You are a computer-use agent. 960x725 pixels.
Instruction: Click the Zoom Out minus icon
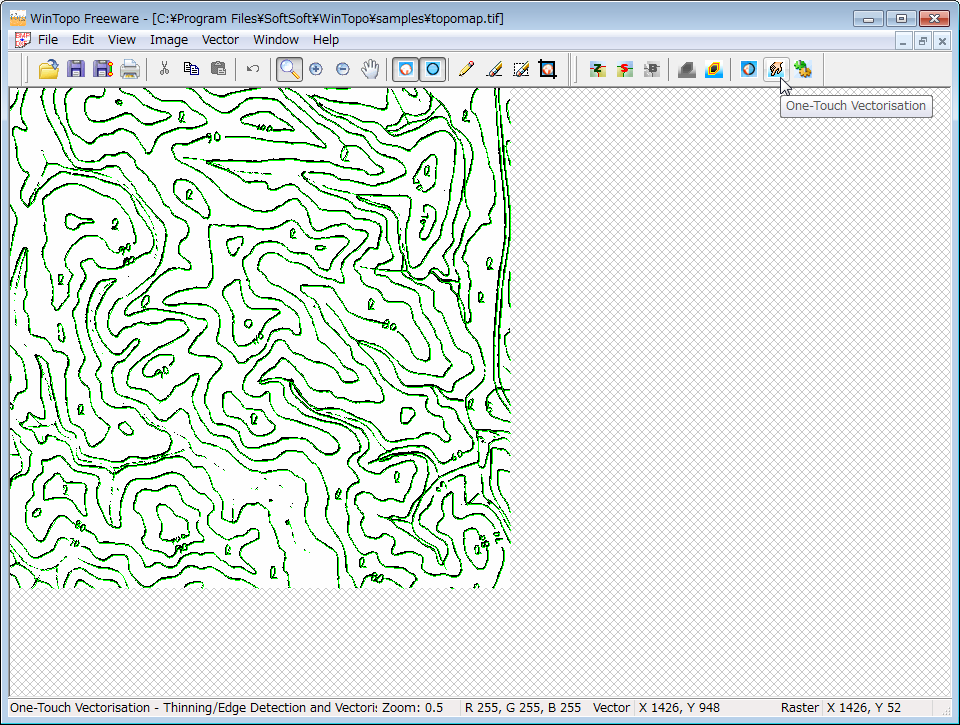tap(343, 69)
